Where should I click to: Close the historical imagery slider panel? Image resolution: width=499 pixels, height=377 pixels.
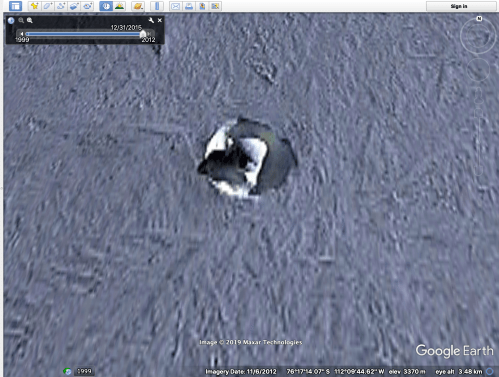coord(160,20)
